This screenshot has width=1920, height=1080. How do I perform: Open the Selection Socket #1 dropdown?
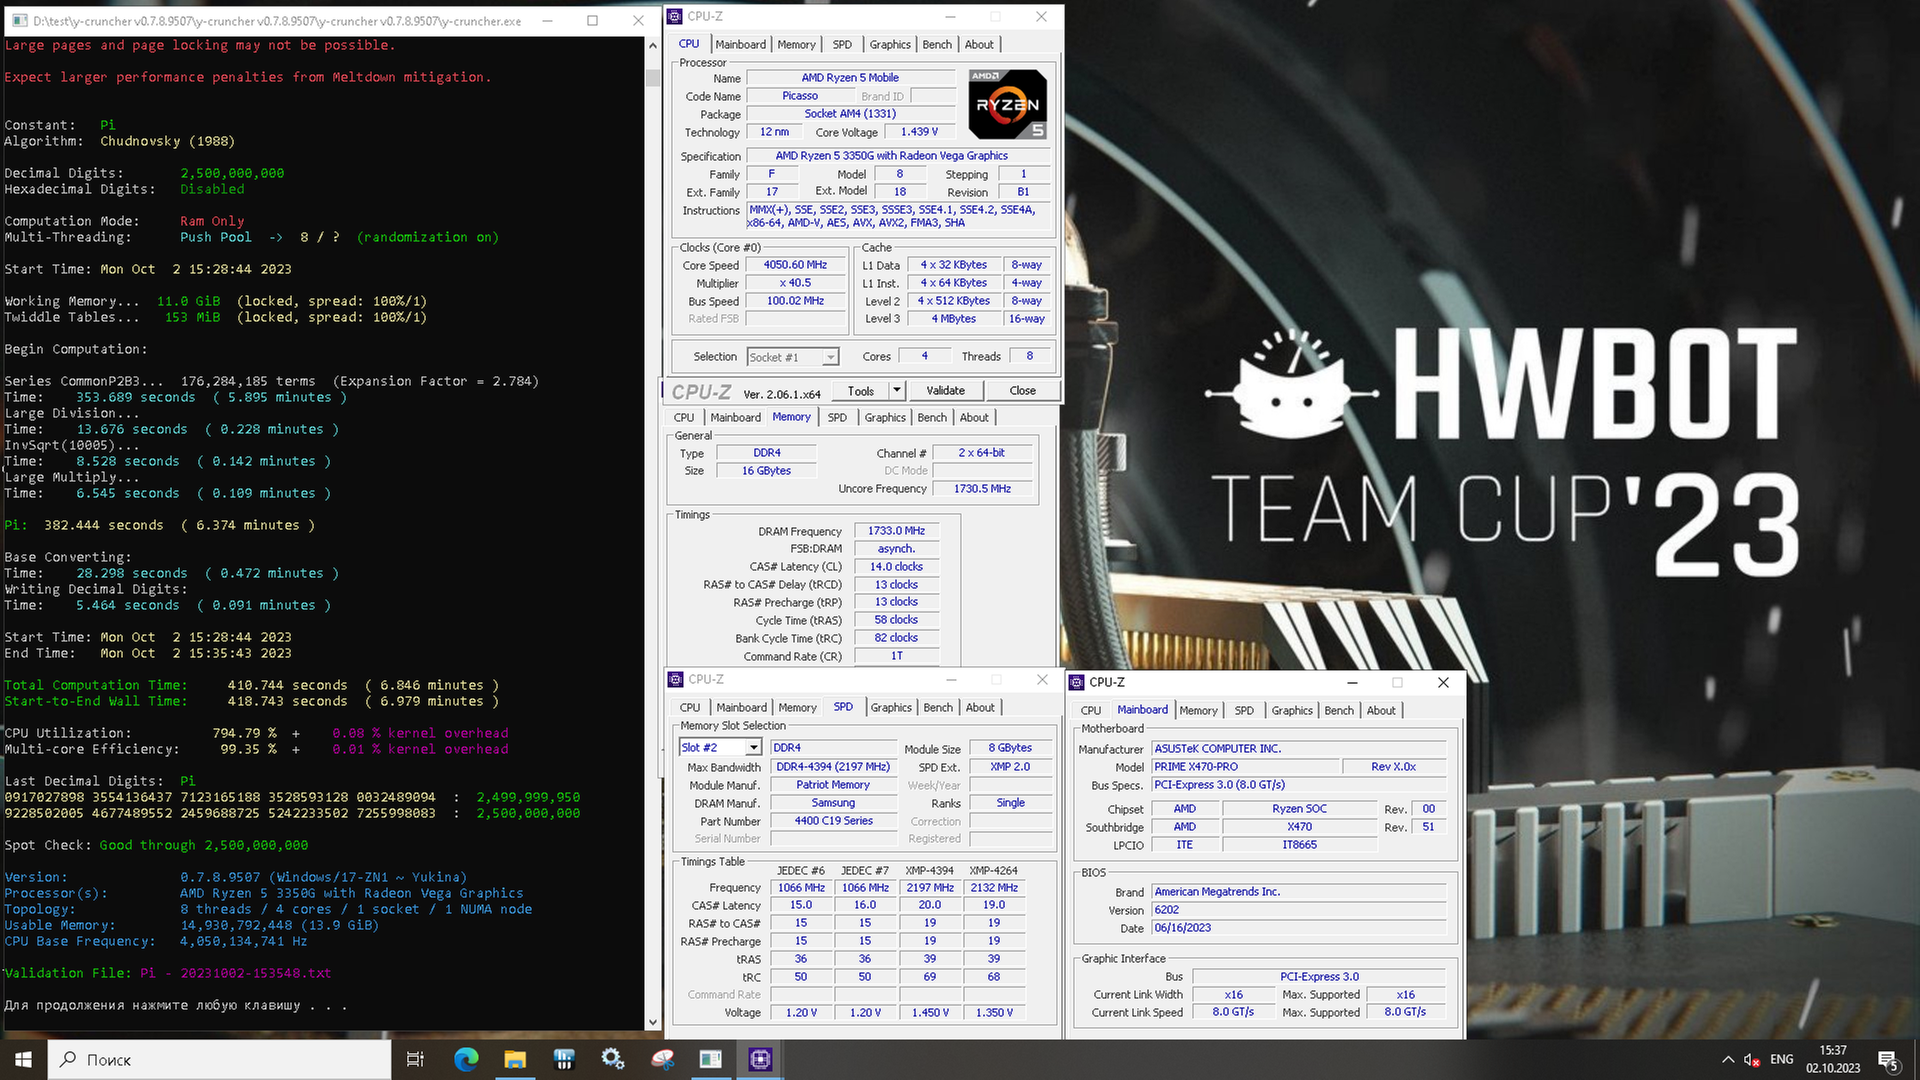793,357
